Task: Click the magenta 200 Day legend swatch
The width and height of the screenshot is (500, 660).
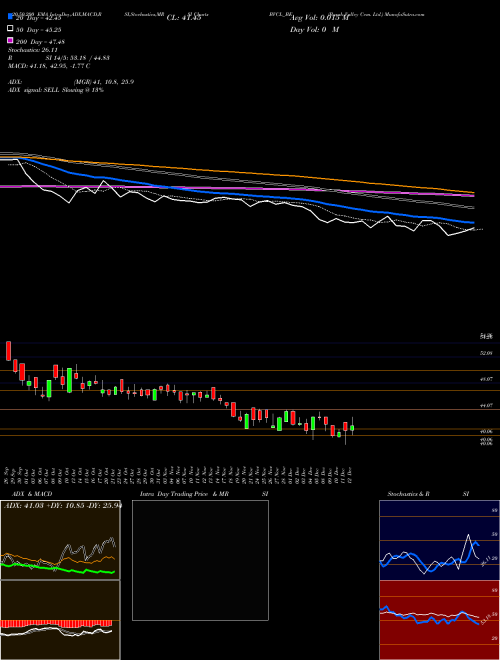Action: click(x=10, y=41)
